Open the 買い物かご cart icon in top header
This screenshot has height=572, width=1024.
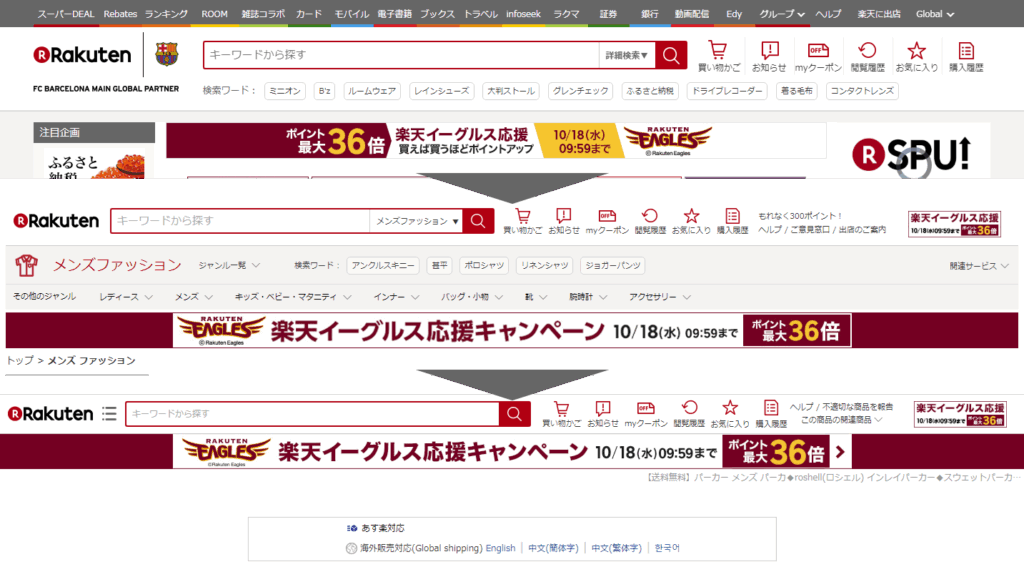[x=718, y=56]
